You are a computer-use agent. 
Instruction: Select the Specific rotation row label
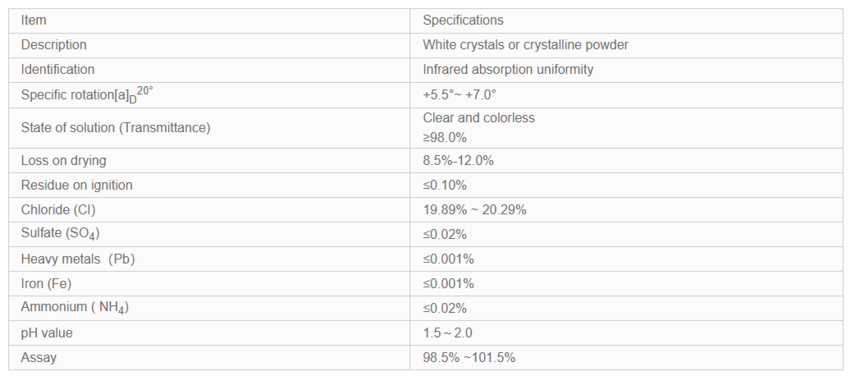pos(87,94)
